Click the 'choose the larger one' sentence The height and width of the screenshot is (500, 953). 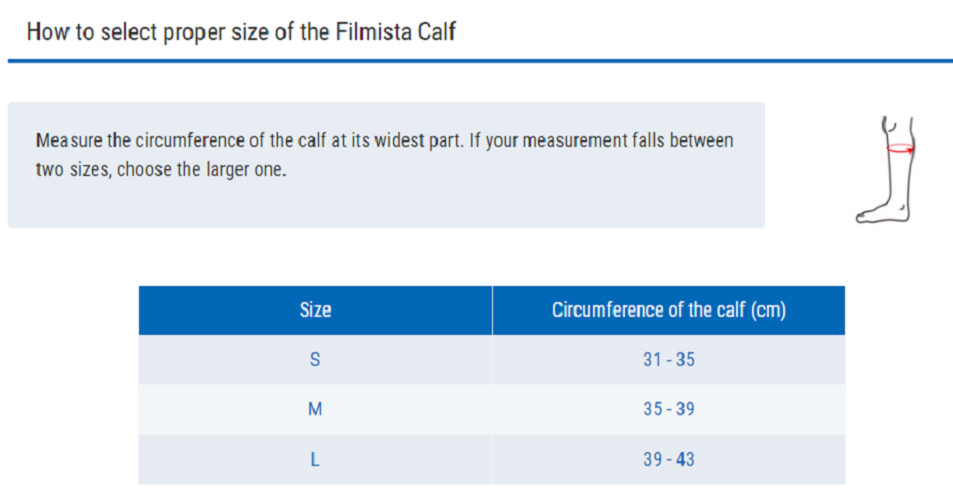pos(201,170)
